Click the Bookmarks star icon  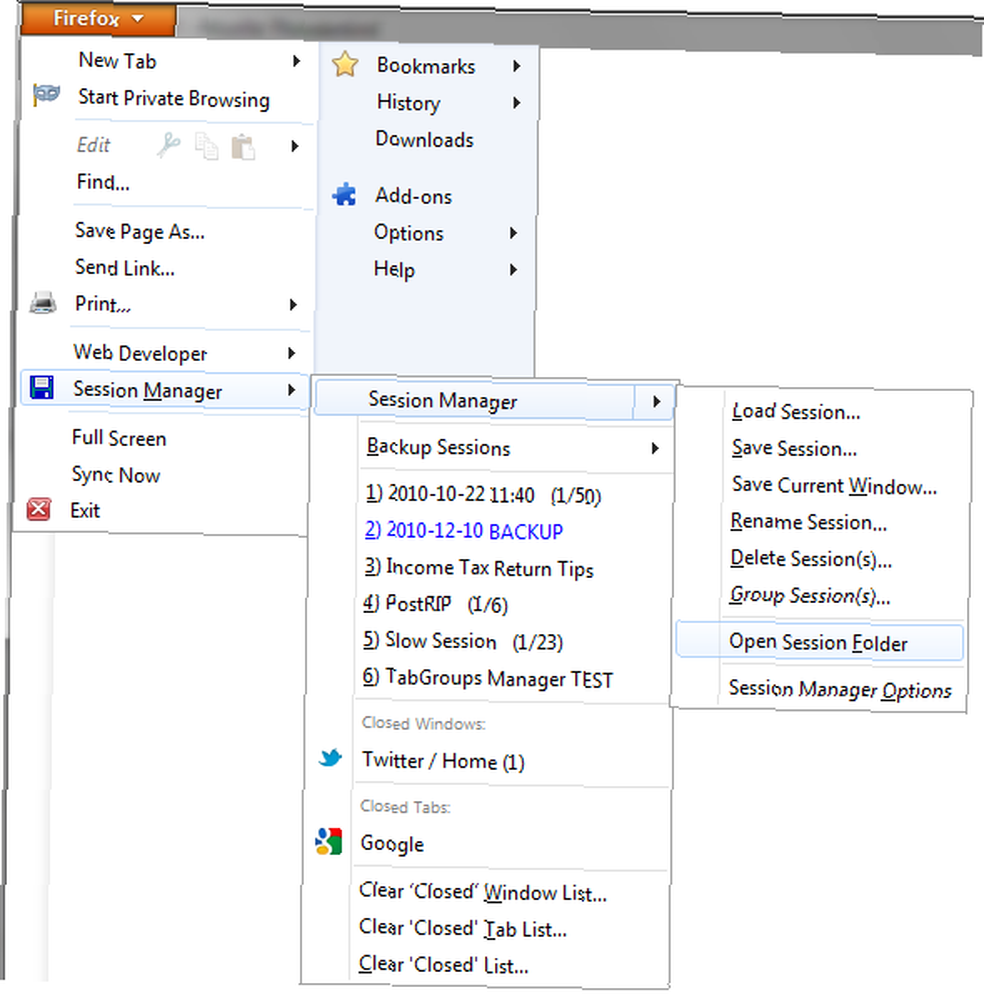[x=345, y=64]
